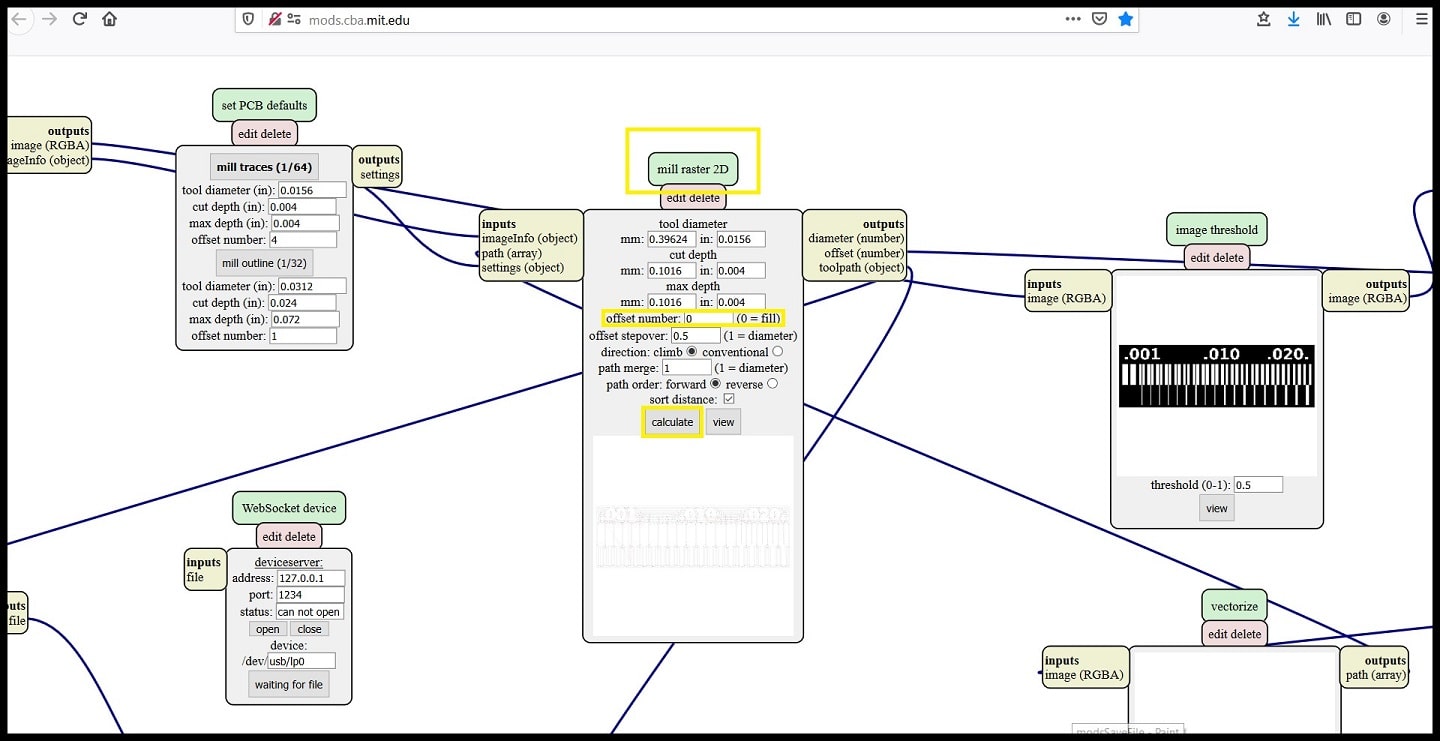The image size is (1440, 741).
Task: Click the image threshold module title
Action: coord(1217,230)
